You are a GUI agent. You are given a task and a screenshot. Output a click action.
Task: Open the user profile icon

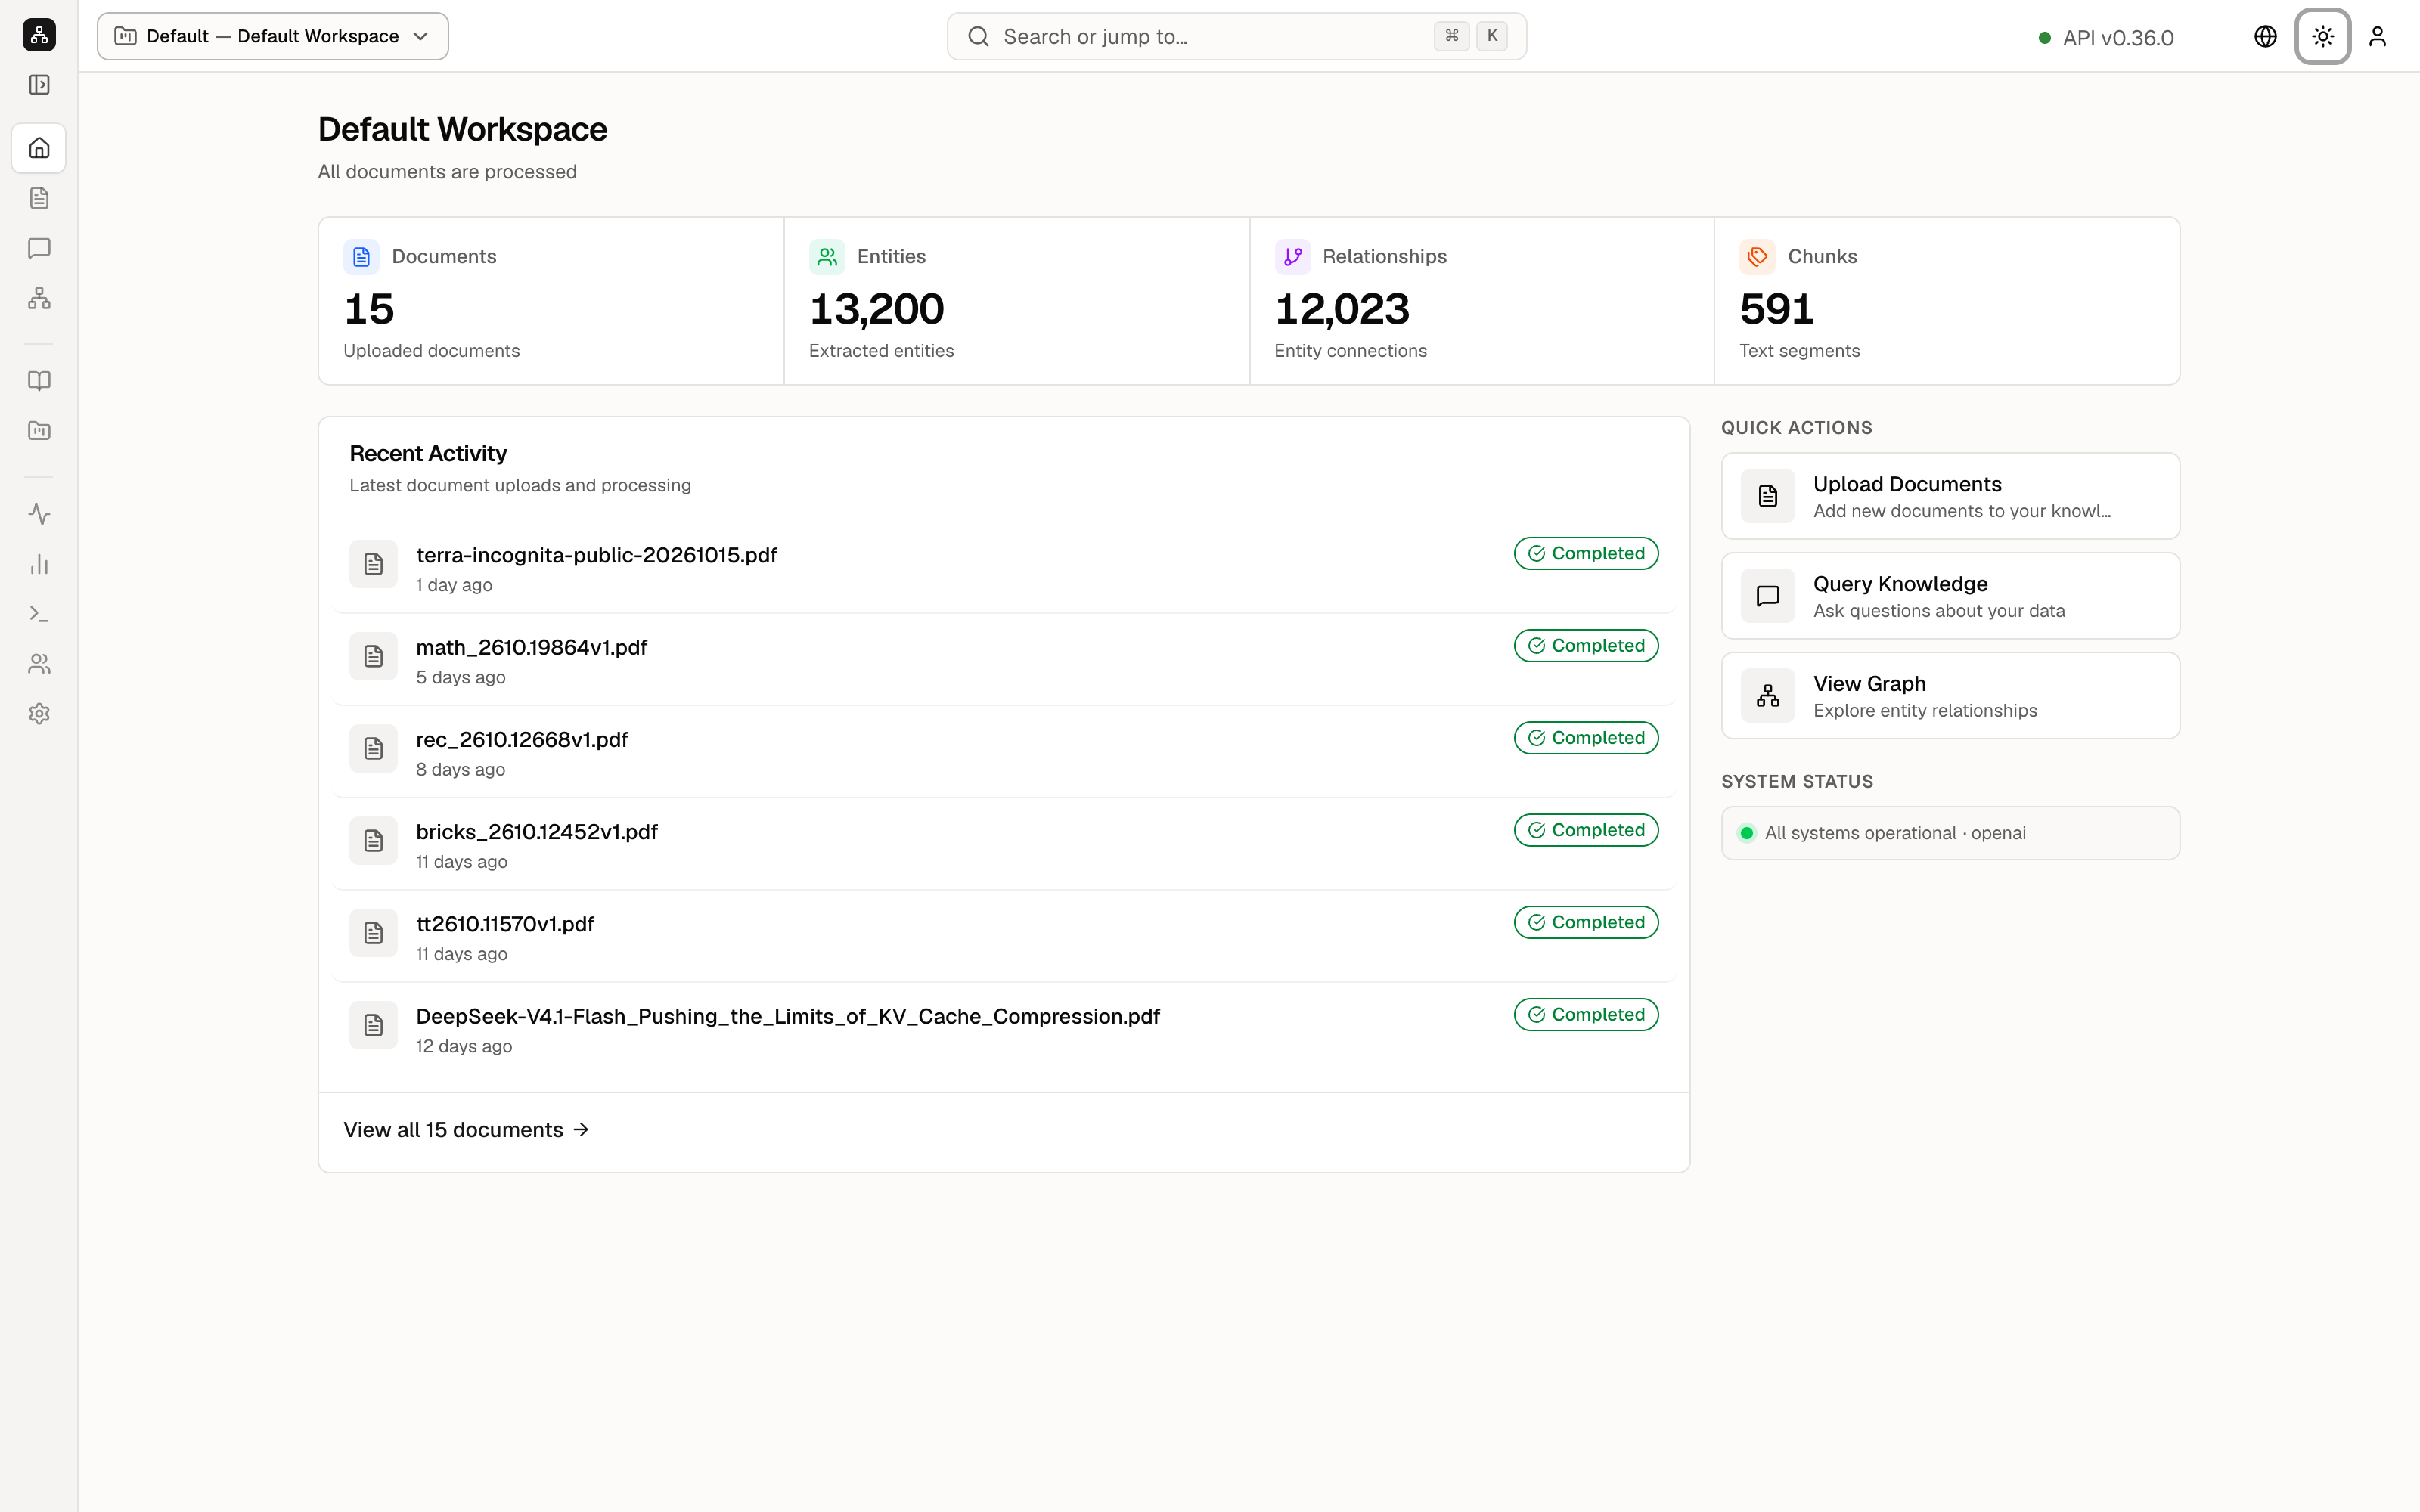point(2377,36)
